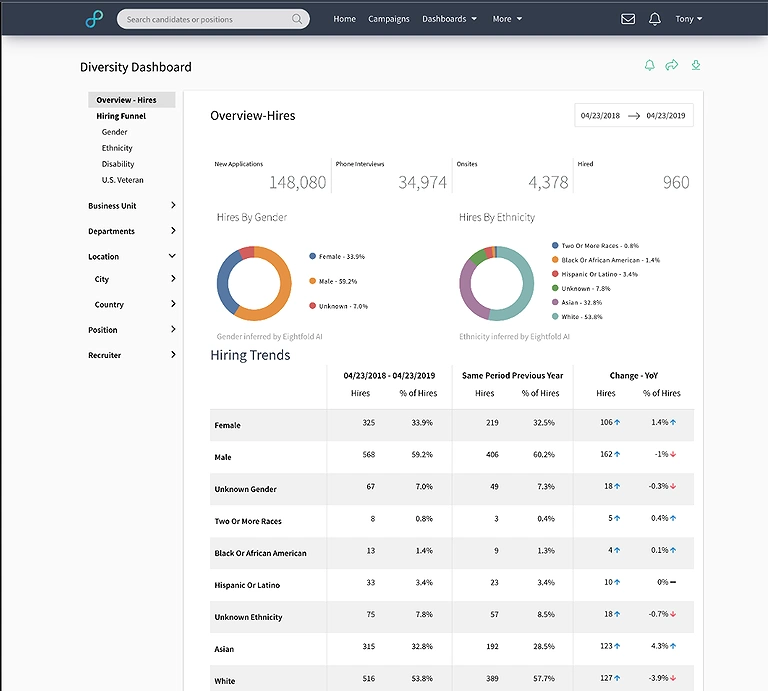Expand the Recruiter chevron
768x691 pixels.
pos(173,355)
